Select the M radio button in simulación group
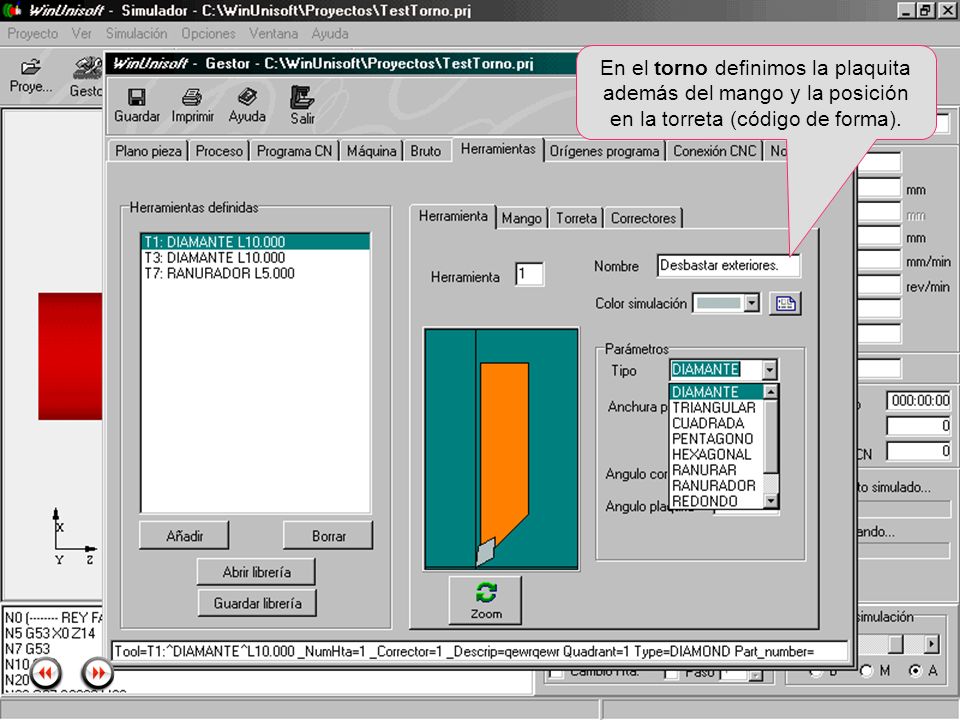 [x=866, y=671]
